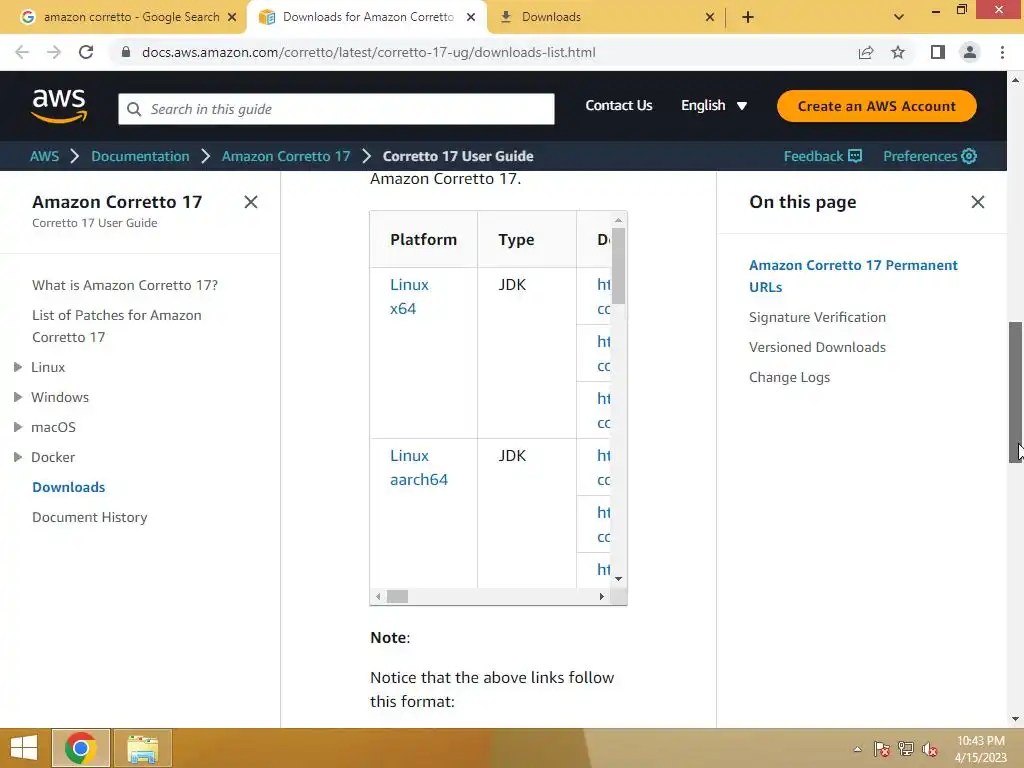The height and width of the screenshot is (768, 1024).
Task: Click the Linux x64 platform link
Action: [409, 296]
